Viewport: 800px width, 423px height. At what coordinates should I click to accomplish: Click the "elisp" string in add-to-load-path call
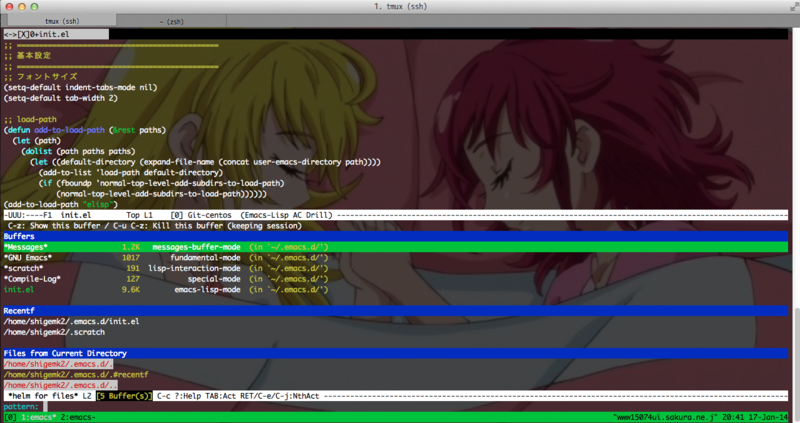click(98, 205)
